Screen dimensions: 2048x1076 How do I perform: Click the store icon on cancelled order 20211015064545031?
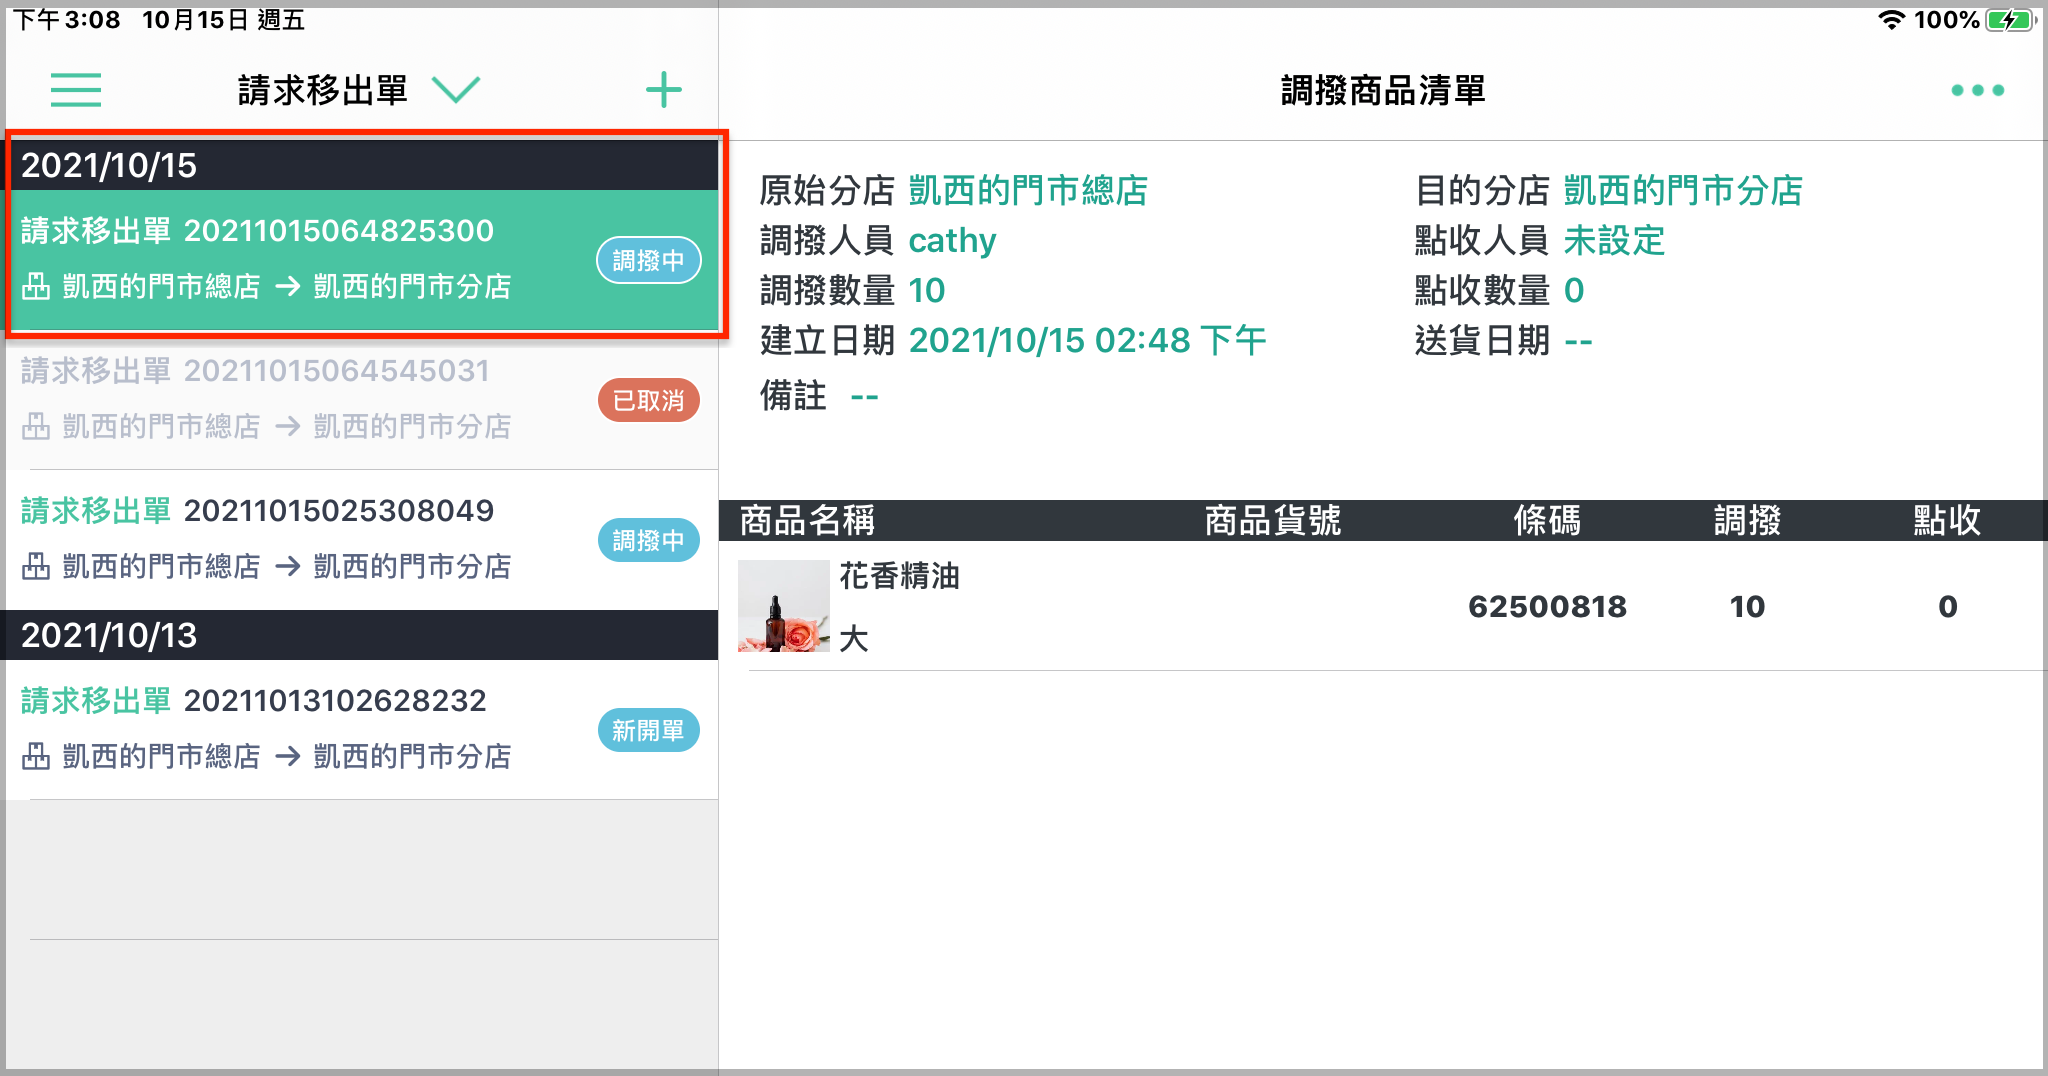click(36, 426)
